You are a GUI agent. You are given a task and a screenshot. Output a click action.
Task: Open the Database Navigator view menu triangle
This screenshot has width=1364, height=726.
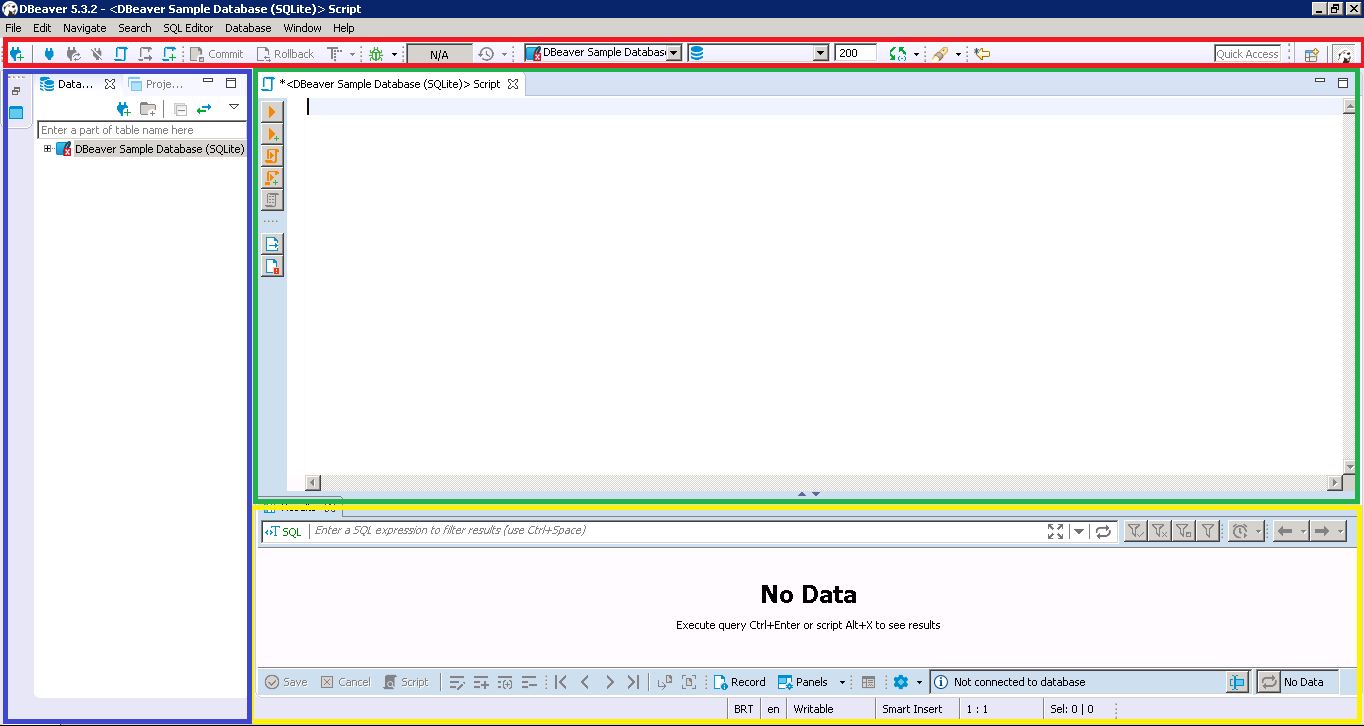tap(234, 107)
